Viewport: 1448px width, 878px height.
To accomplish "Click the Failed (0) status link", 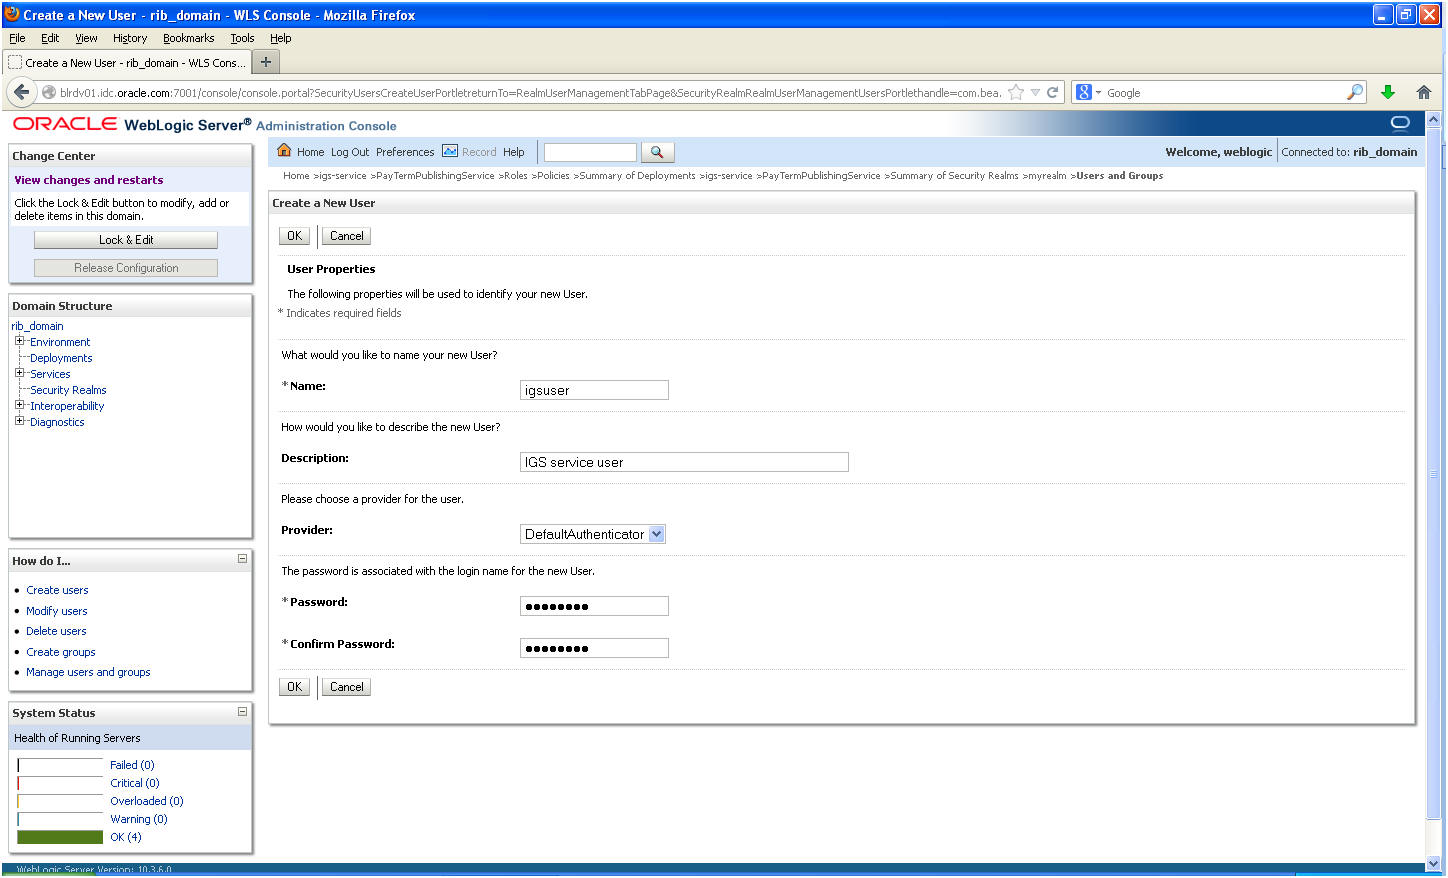I will click(132, 765).
